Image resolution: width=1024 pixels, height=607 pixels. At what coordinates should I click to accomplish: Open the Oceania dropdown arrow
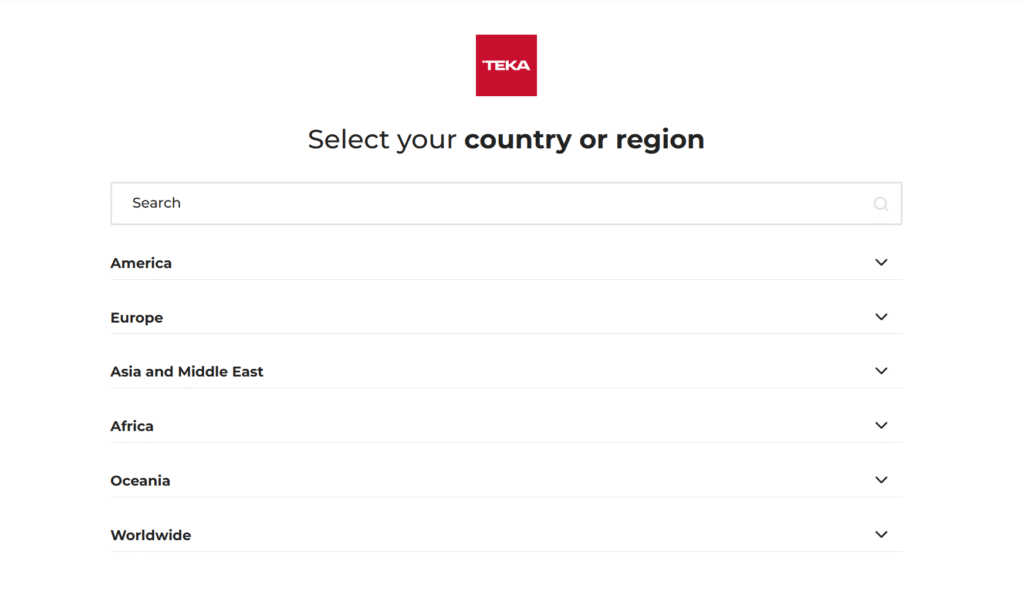[882, 479]
